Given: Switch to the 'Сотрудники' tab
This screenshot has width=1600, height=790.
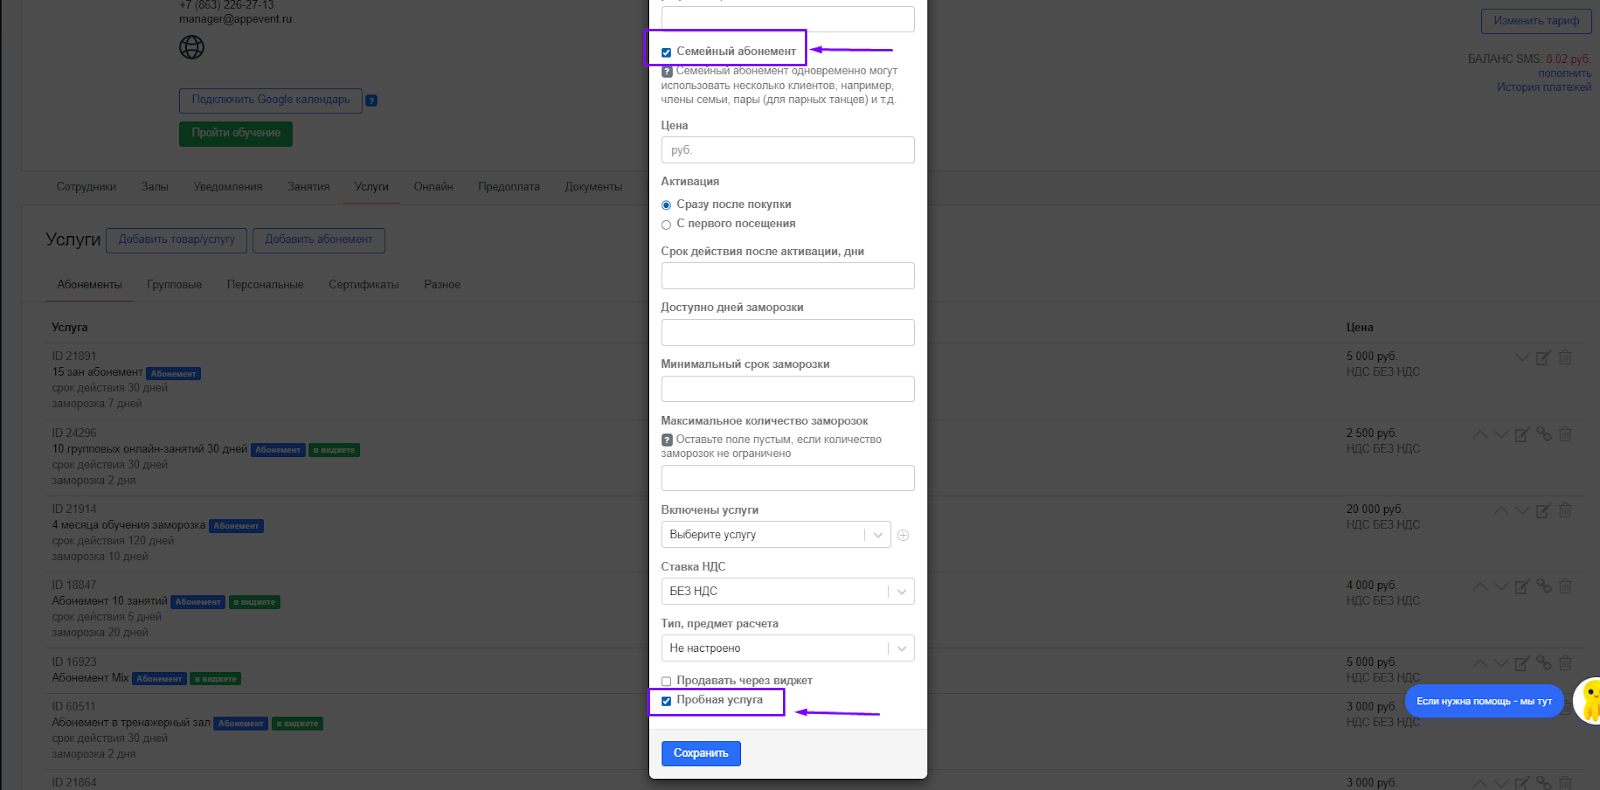Looking at the screenshot, I should click(x=86, y=187).
